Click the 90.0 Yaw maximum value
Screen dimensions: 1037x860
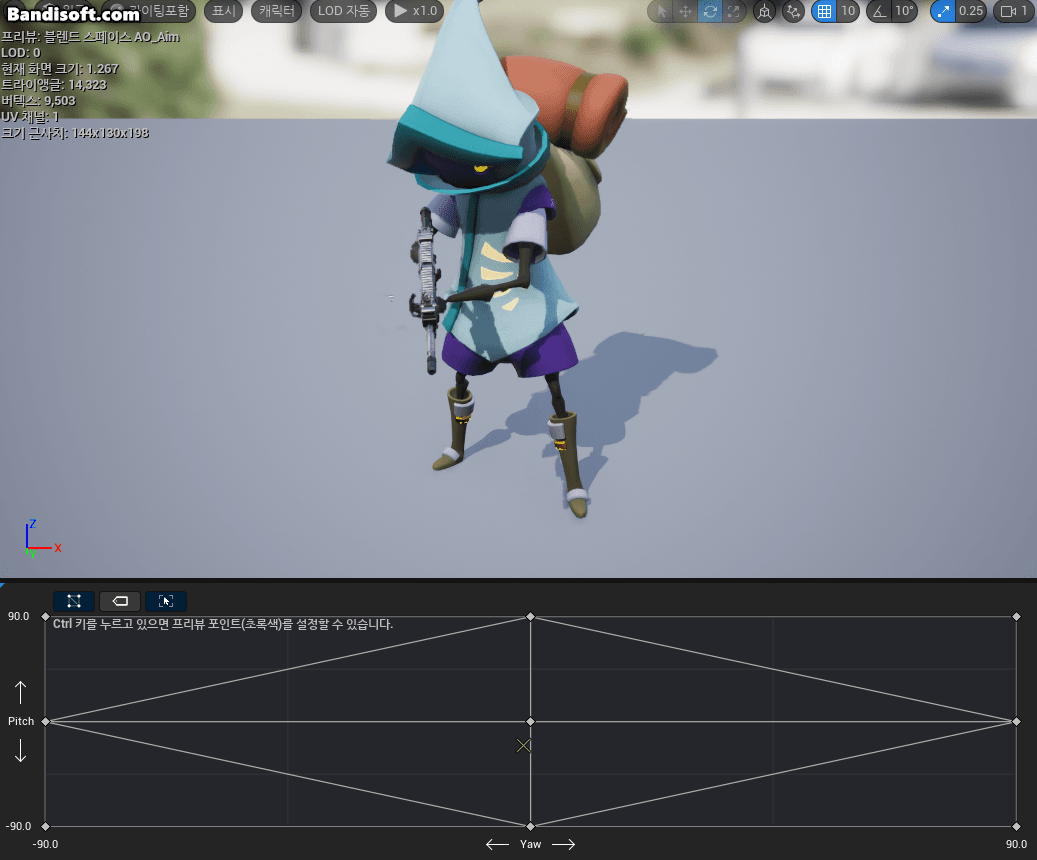pos(1016,844)
